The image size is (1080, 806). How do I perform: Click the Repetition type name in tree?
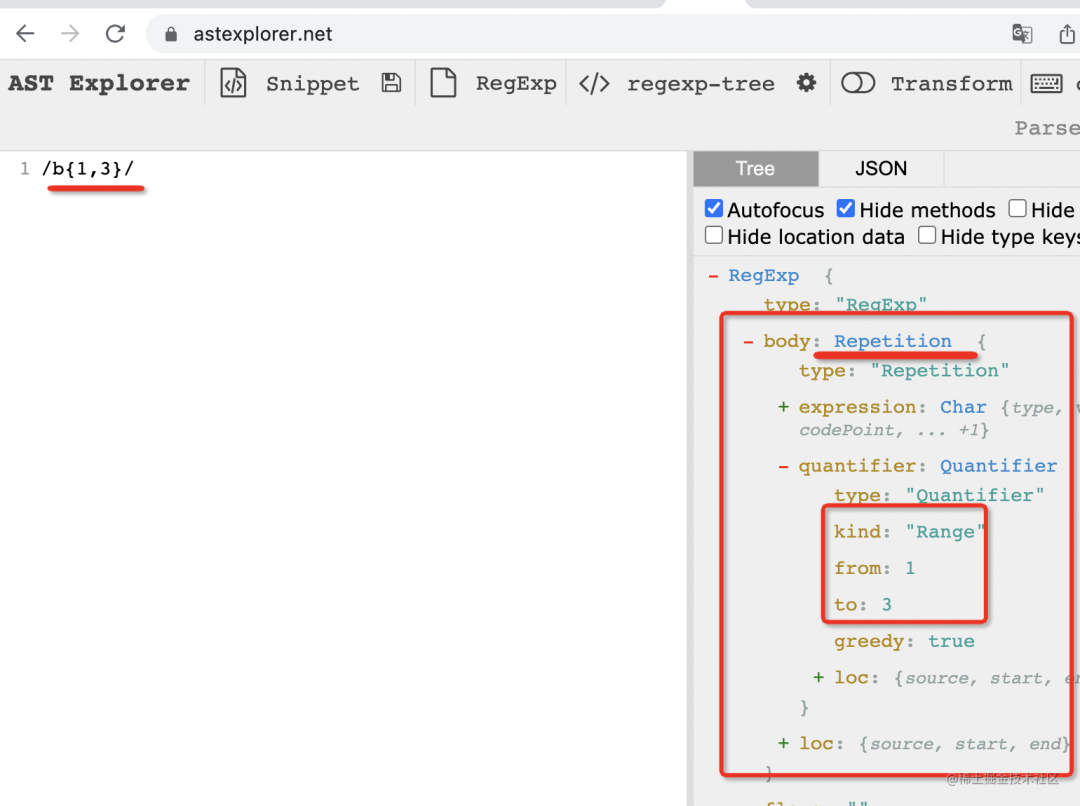click(893, 341)
